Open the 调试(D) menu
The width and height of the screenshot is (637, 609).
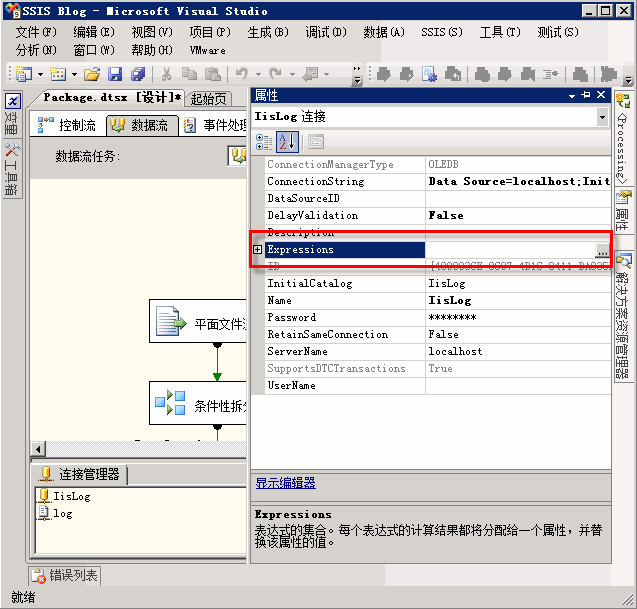326,32
